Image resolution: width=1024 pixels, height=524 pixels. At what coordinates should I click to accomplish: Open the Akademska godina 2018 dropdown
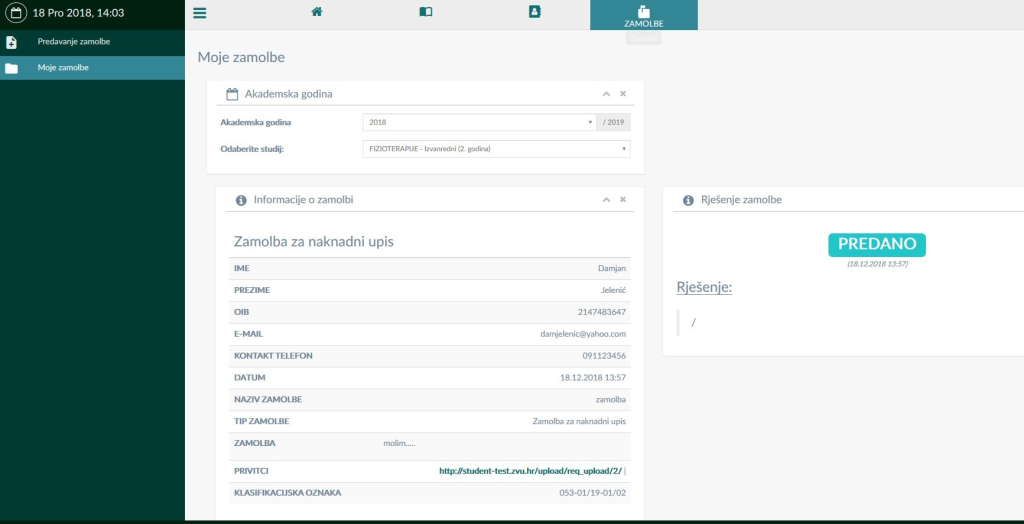click(x=479, y=122)
